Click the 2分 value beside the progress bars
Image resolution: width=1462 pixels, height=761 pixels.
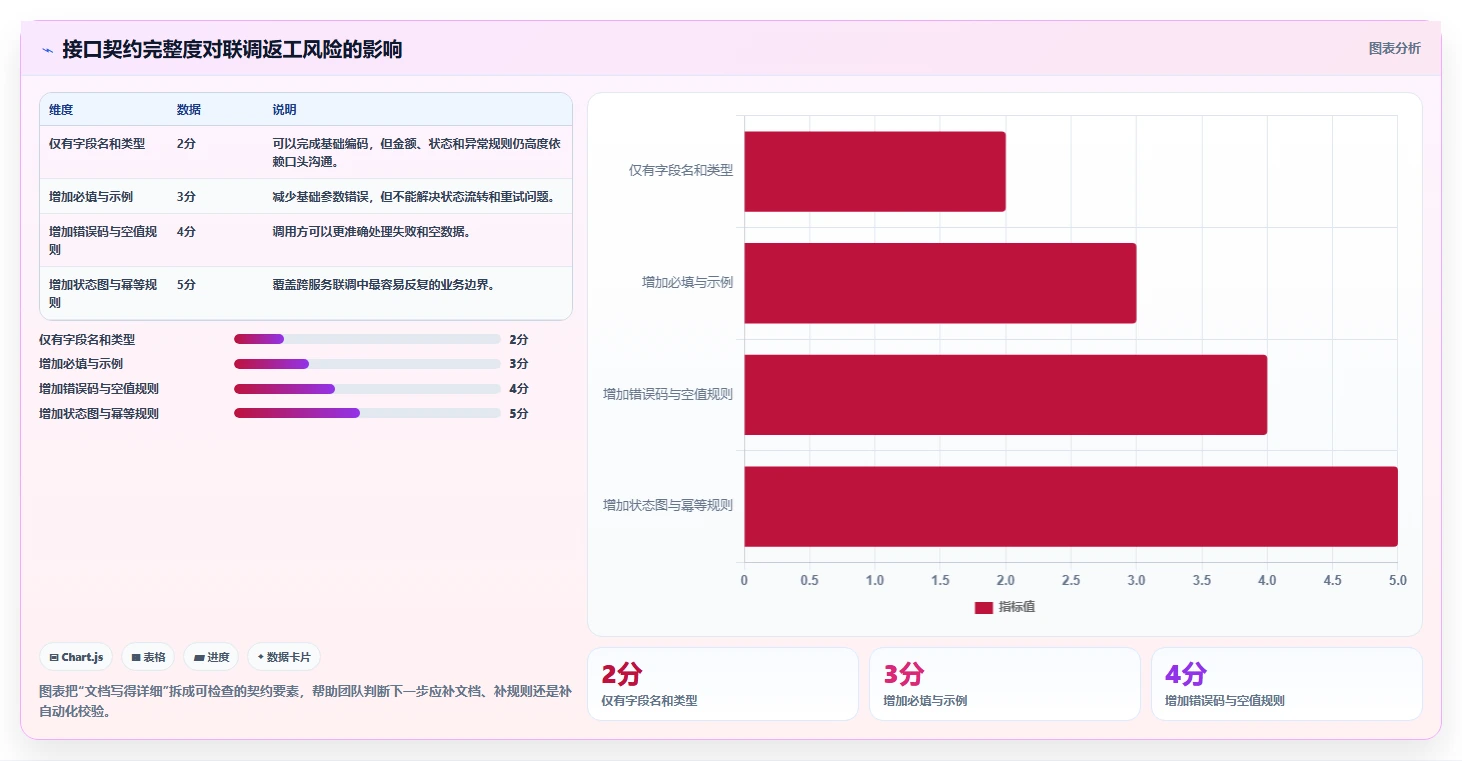(518, 339)
